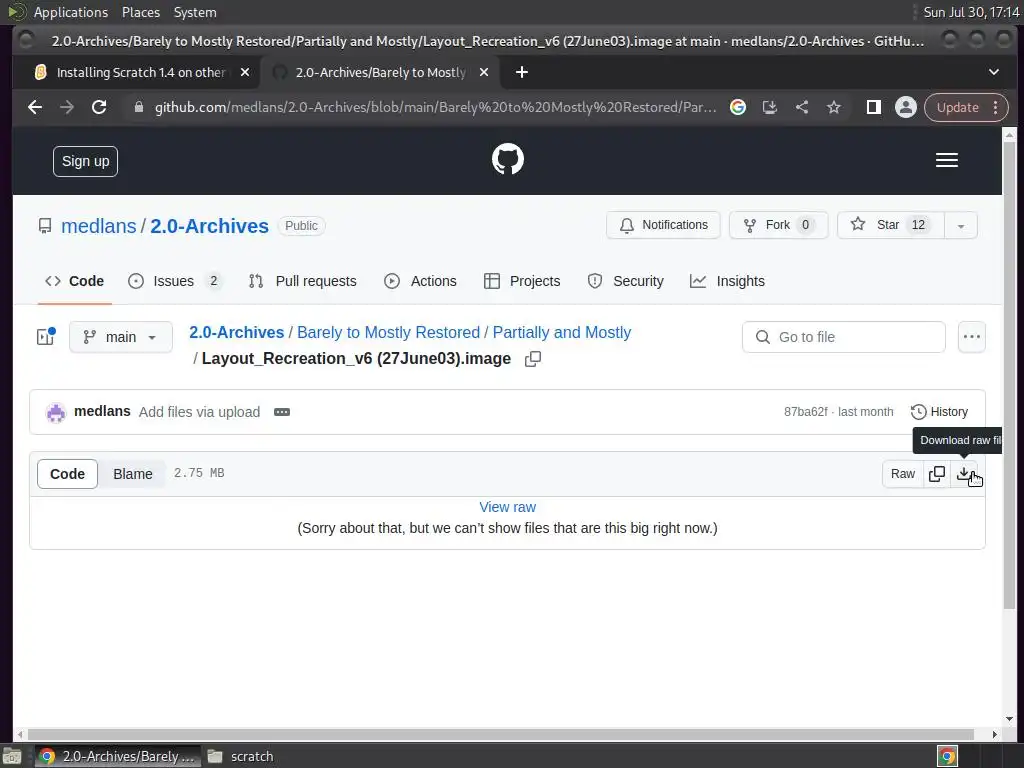Download the raw file icon
This screenshot has height=768, width=1024.
tap(965, 473)
